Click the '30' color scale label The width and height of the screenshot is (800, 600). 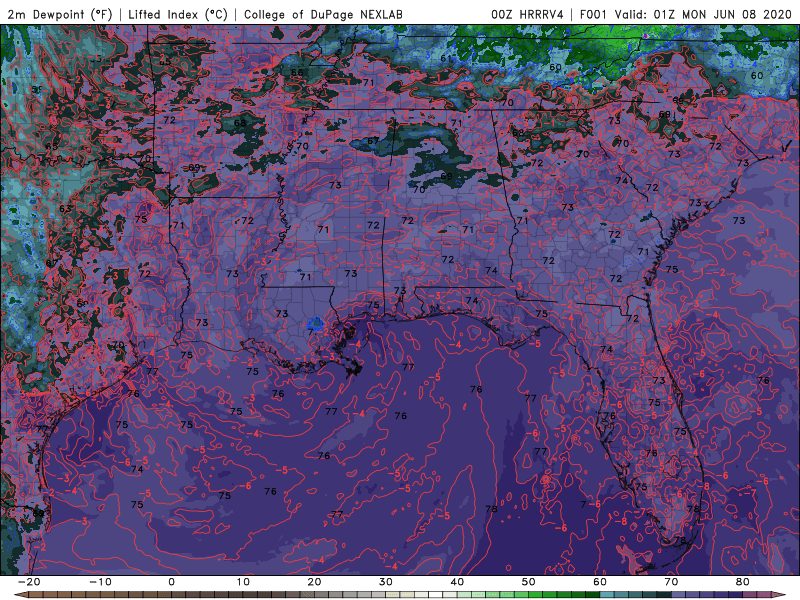pyautogui.click(x=386, y=582)
